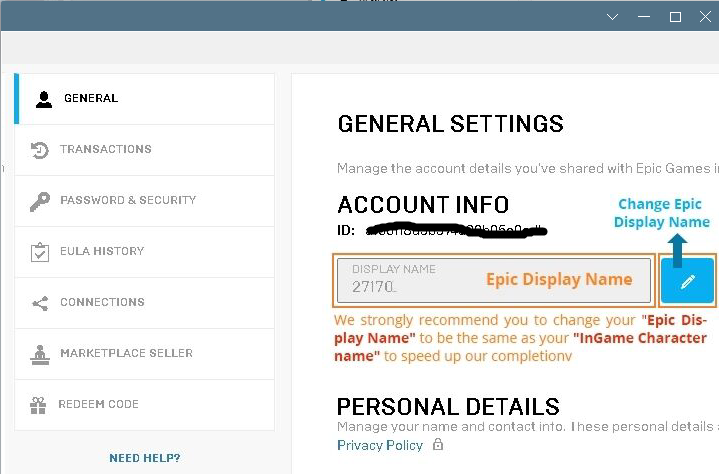Click the General person icon
Screen dimensions: 719x474
pyautogui.click(x=44, y=99)
